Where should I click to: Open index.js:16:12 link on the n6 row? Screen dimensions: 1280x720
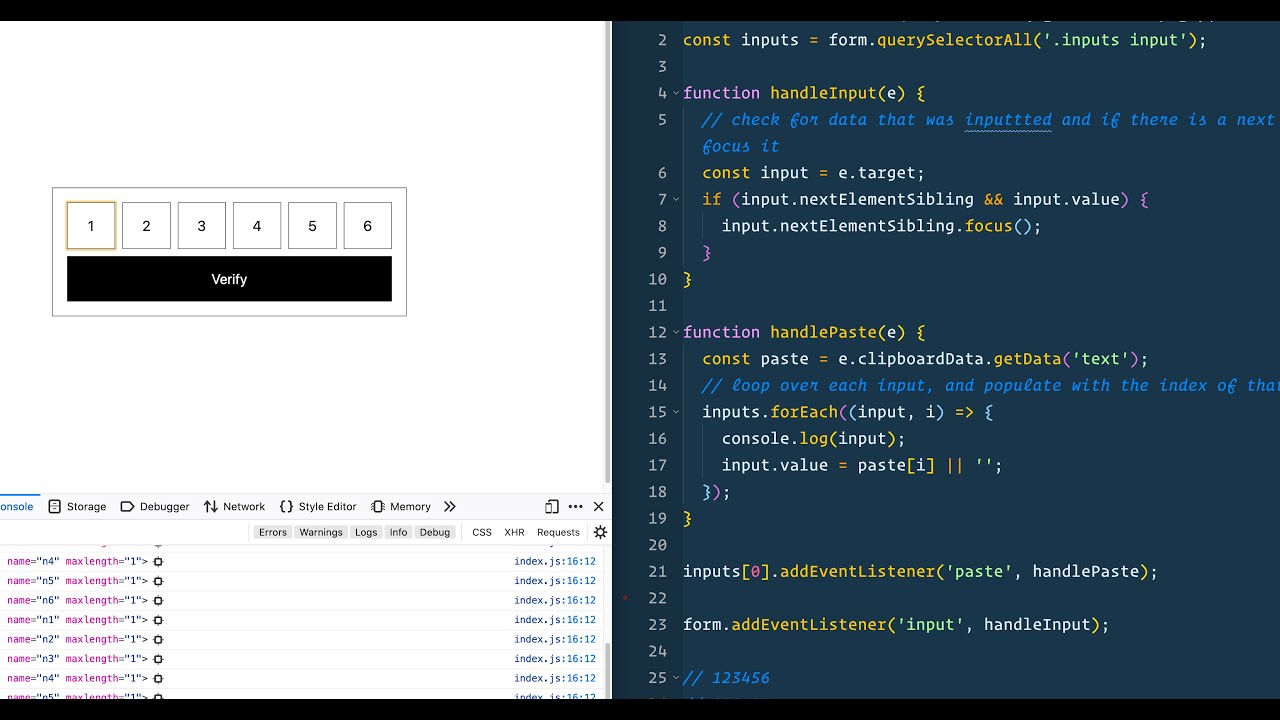[555, 600]
